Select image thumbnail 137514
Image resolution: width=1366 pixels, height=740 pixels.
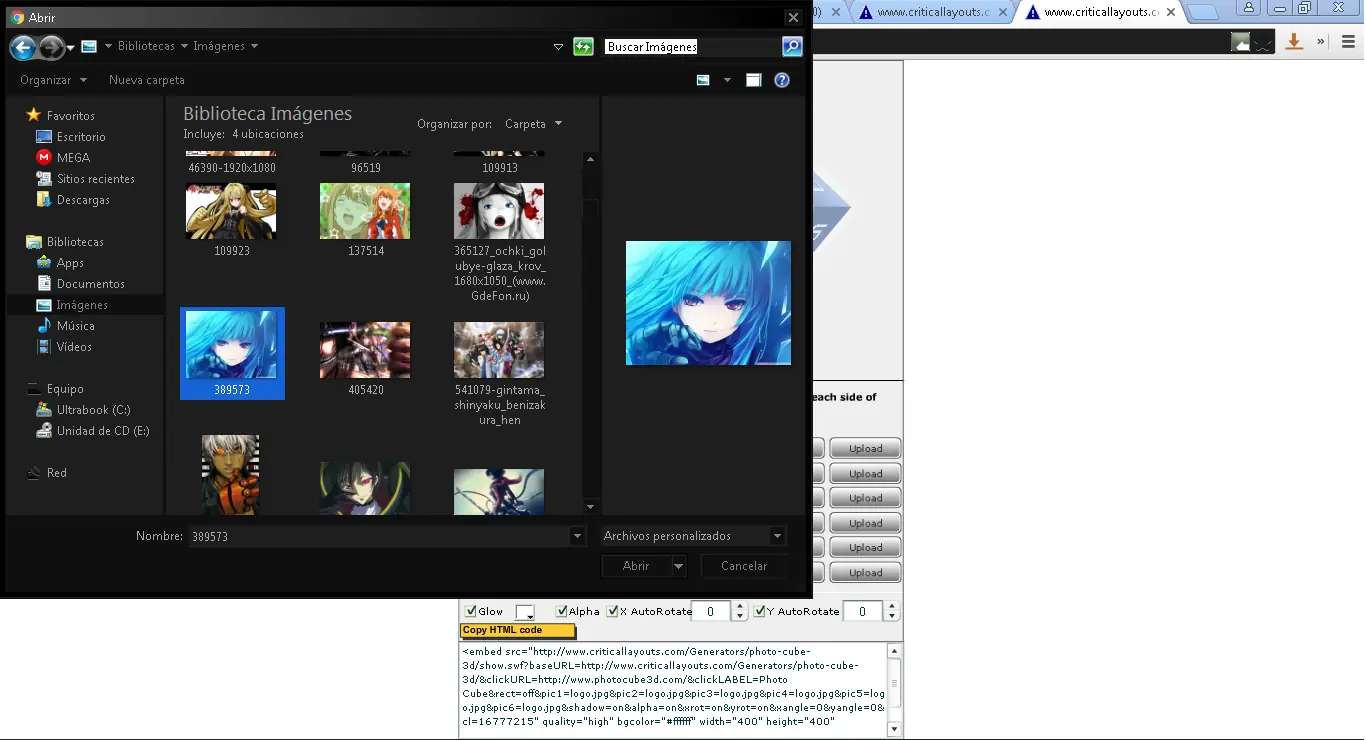tap(365, 211)
